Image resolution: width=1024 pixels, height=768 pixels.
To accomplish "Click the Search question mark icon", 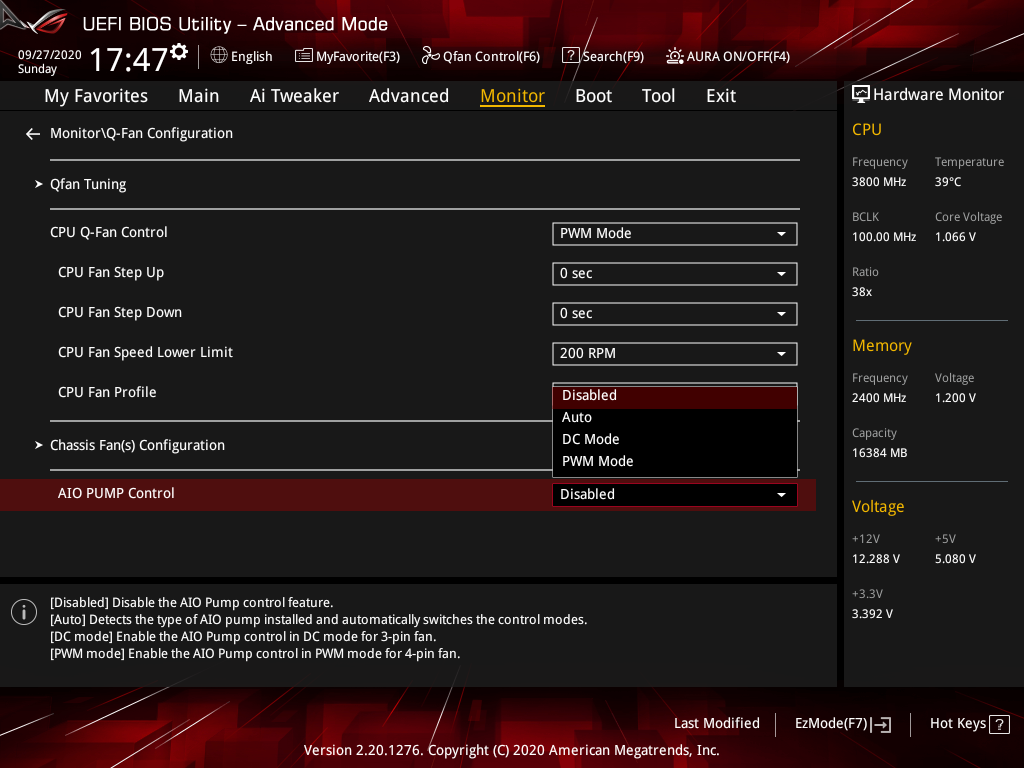I will click(x=570, y=56).
